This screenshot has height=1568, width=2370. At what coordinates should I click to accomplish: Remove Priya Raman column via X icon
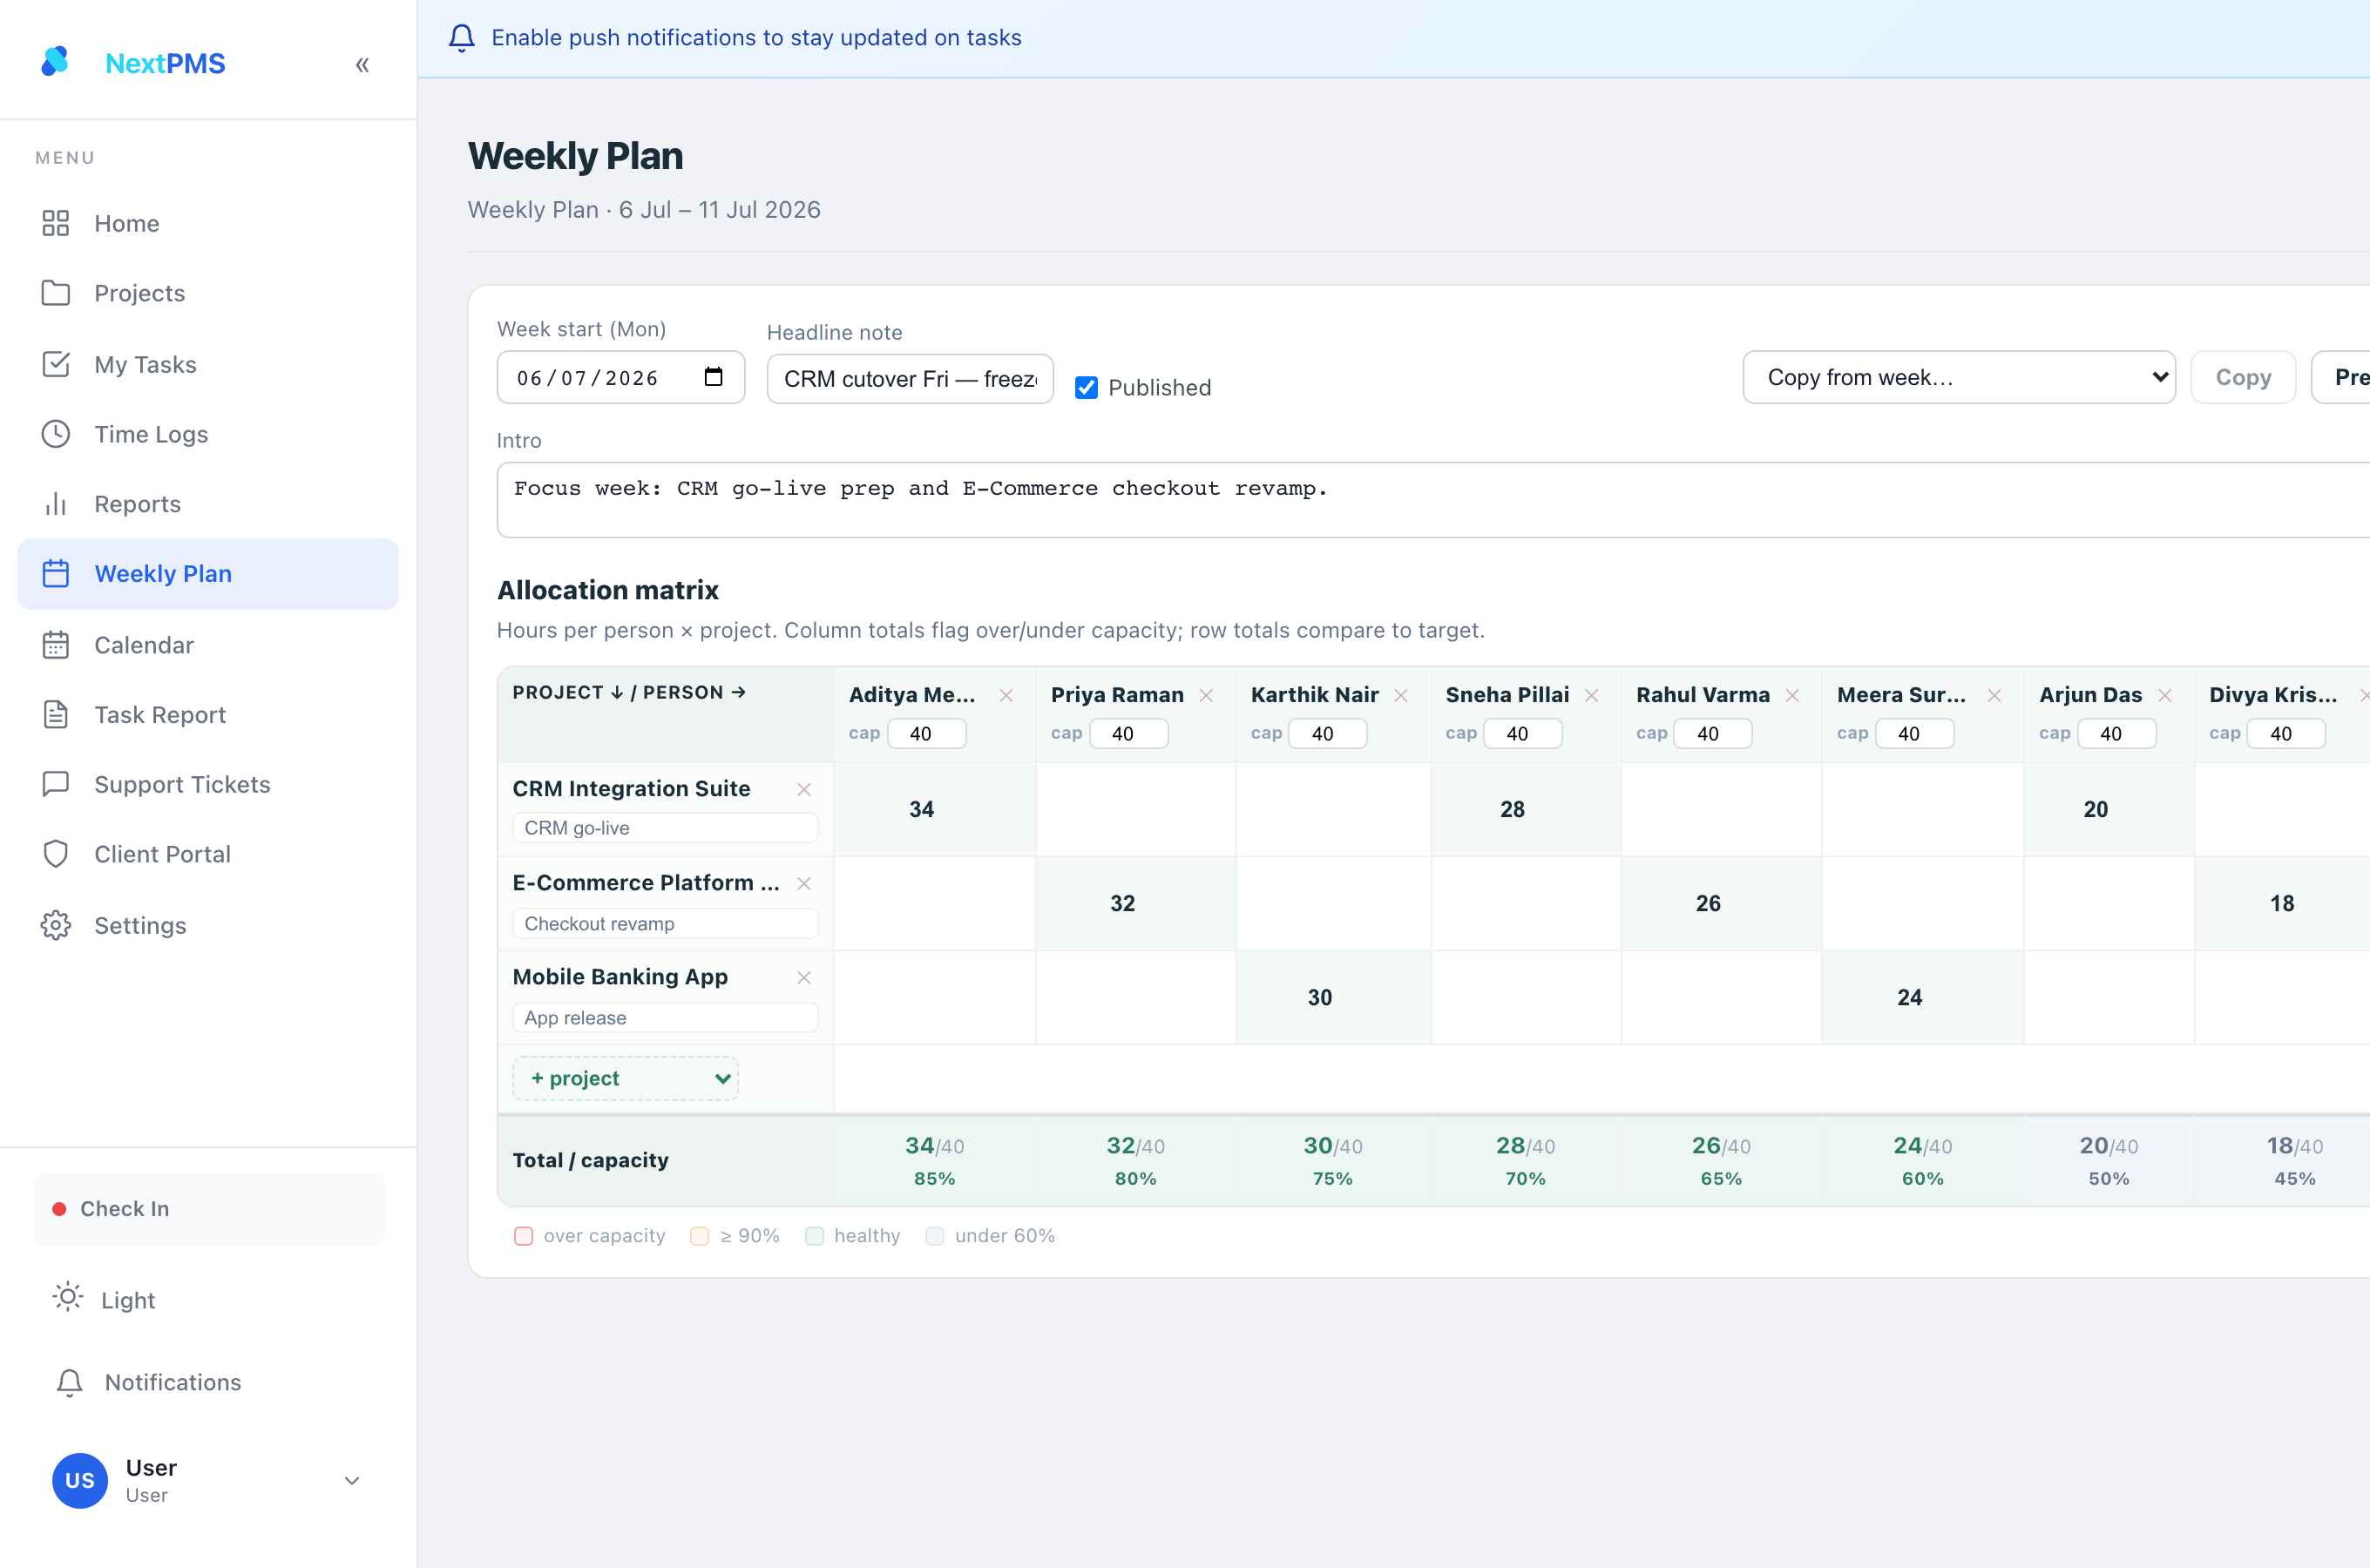coord(1206,695)
